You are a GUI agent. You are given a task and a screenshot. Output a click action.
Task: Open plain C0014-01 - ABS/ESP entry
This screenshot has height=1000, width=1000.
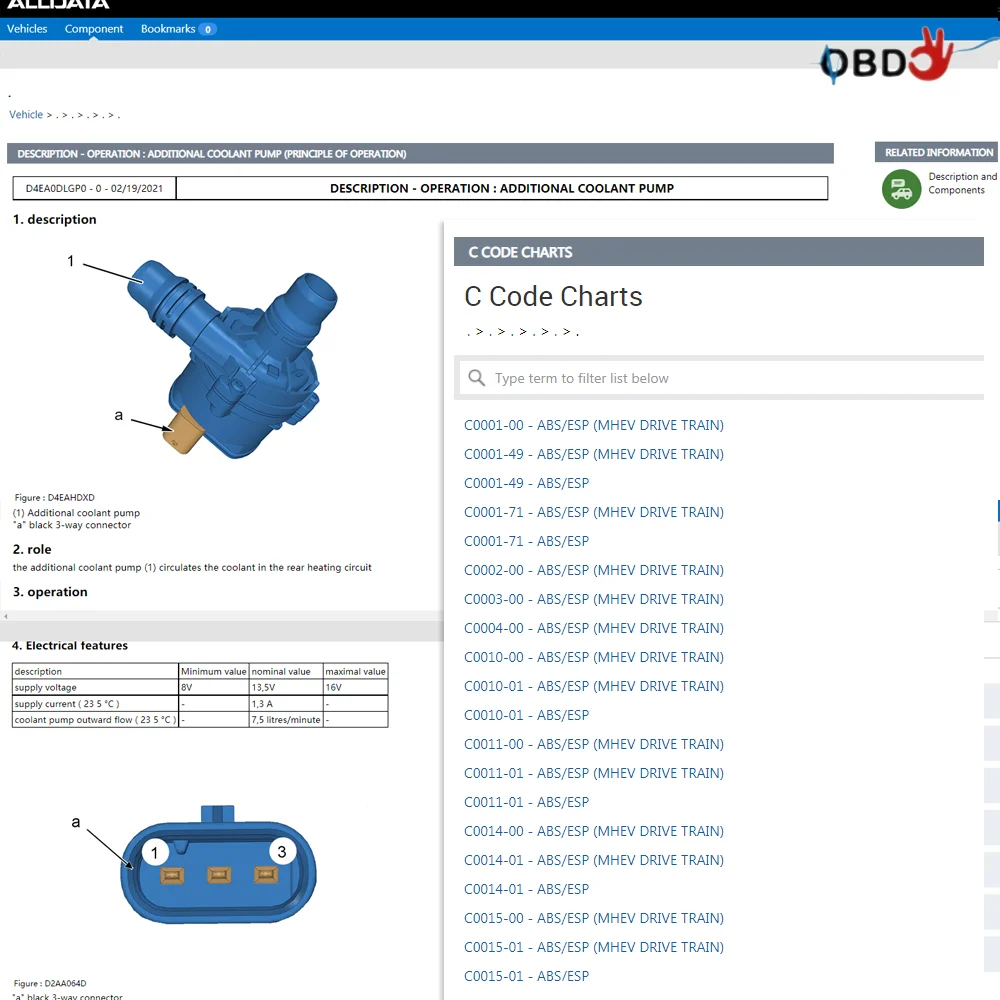(x=526, y=890)
